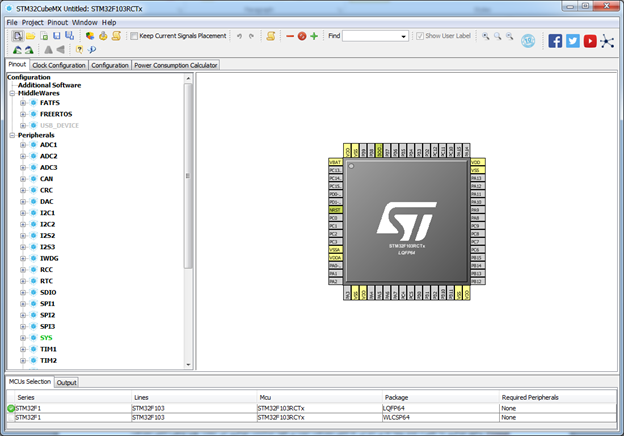Click the red circular reset icon
The height and width of the screenshot is (436, 624).
click(302, 36)
